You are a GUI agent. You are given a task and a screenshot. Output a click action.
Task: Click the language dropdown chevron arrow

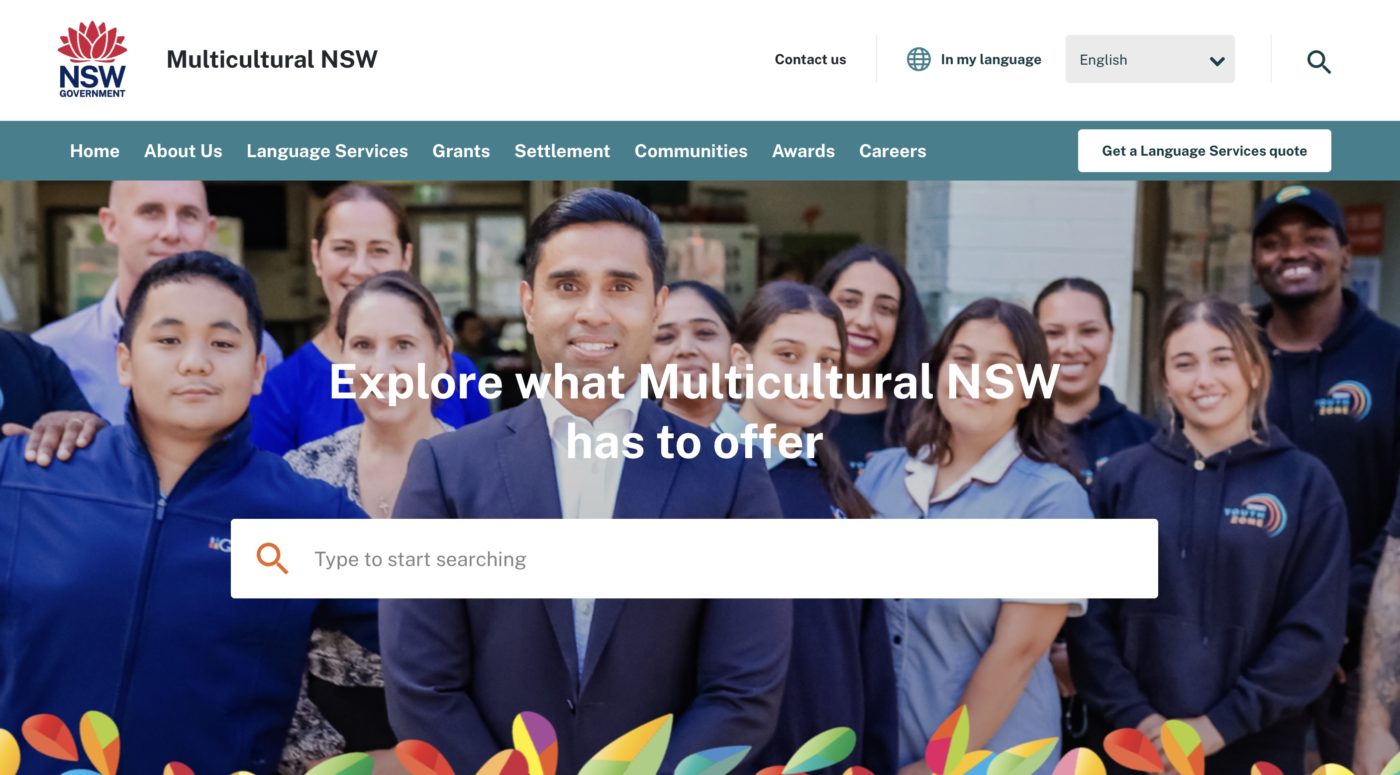1217,61
